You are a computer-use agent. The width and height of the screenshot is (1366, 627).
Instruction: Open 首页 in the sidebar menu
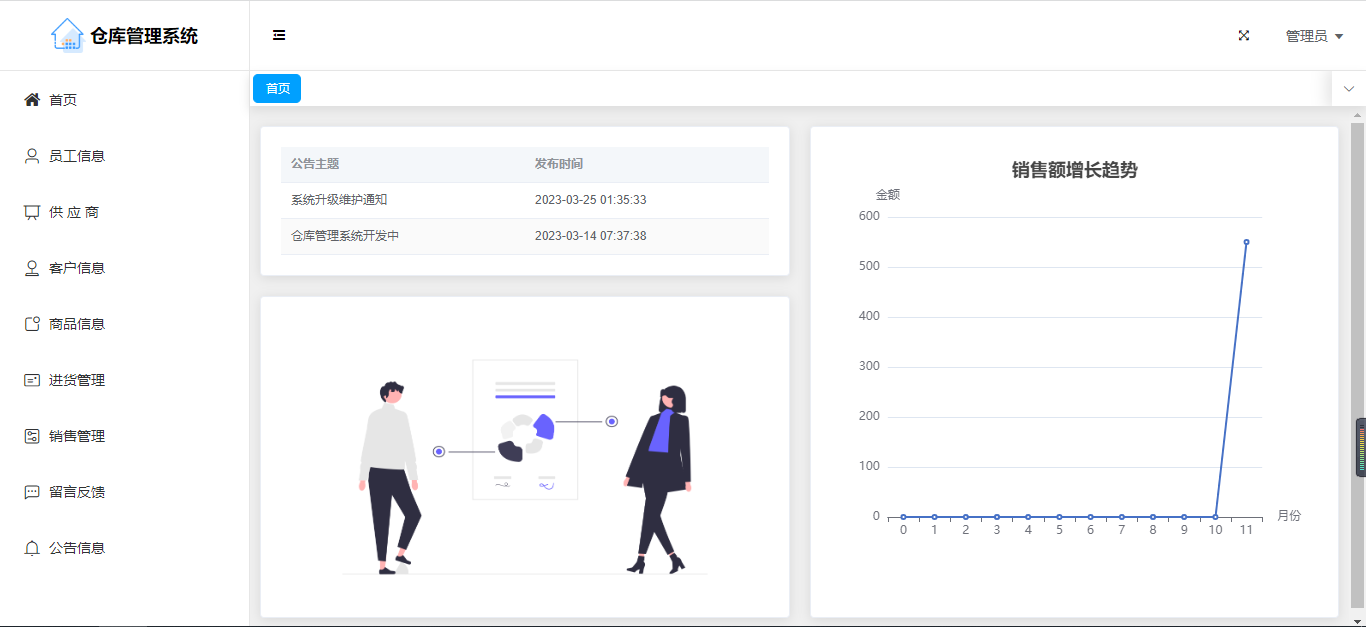point(124,100)
